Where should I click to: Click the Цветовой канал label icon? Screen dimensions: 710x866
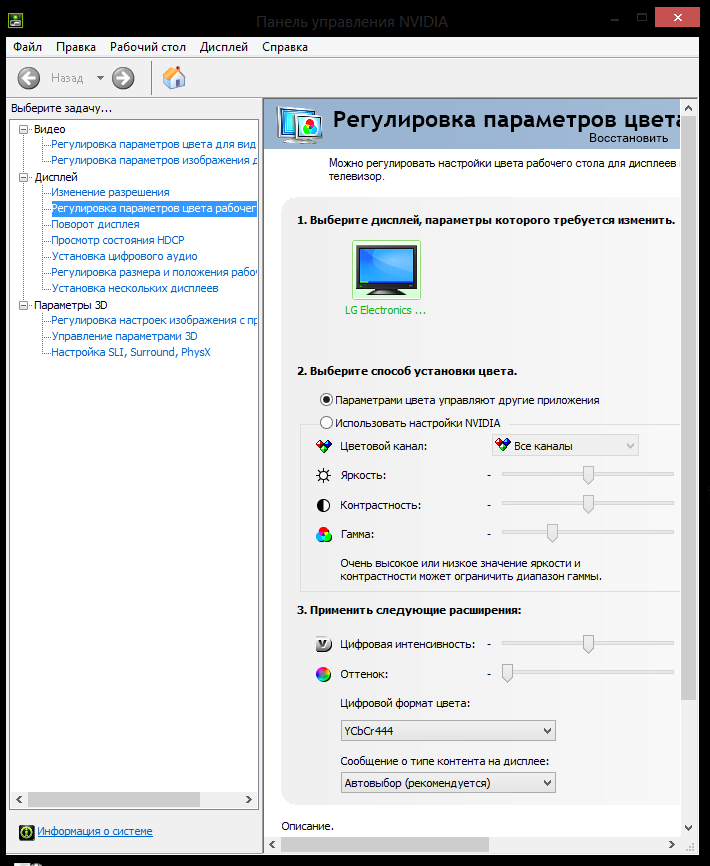pyautogui.click(x=324, y=446)
